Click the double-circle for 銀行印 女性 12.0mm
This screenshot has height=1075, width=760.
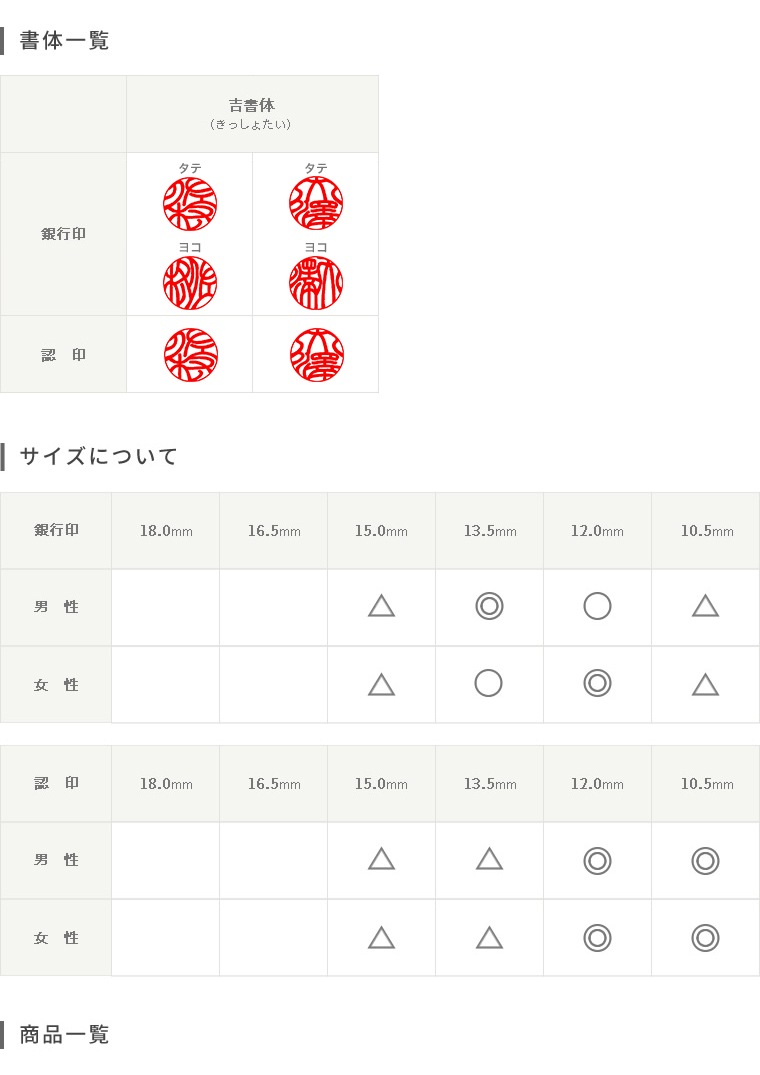[598, 684]
